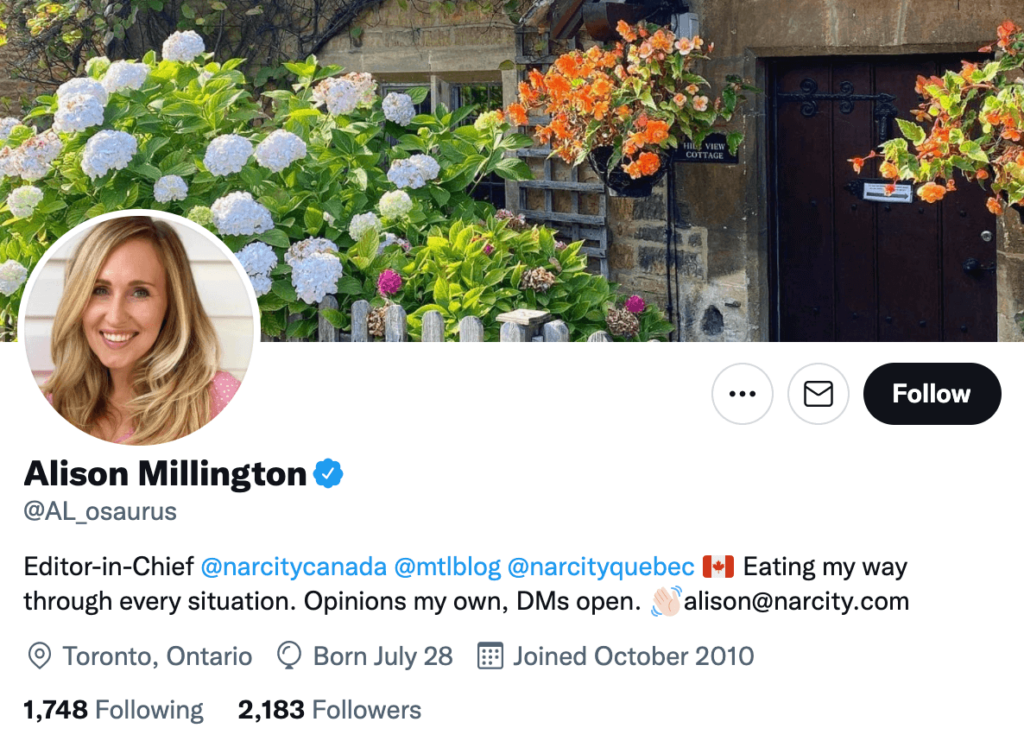
Task: Click the location pin icon
Action: coord(39,657)
